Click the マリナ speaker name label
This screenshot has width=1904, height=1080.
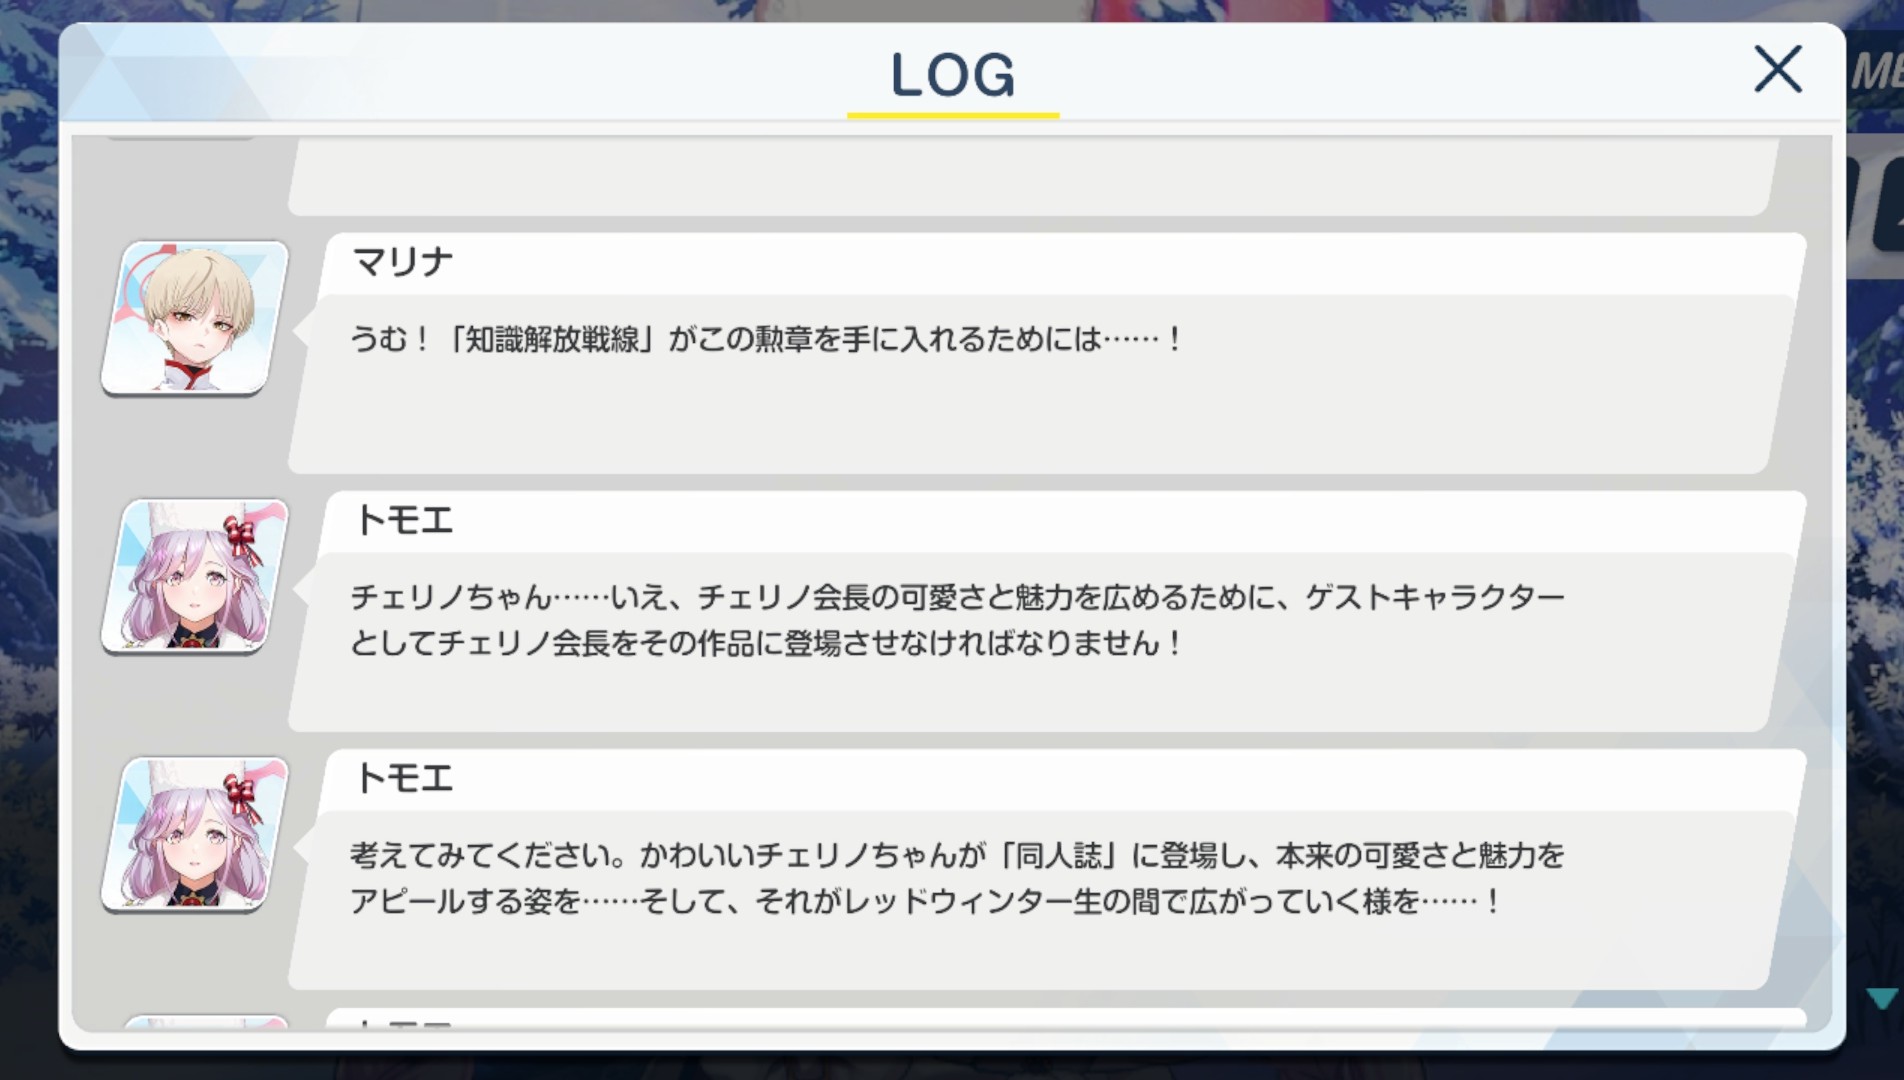[x=403, y=262]
